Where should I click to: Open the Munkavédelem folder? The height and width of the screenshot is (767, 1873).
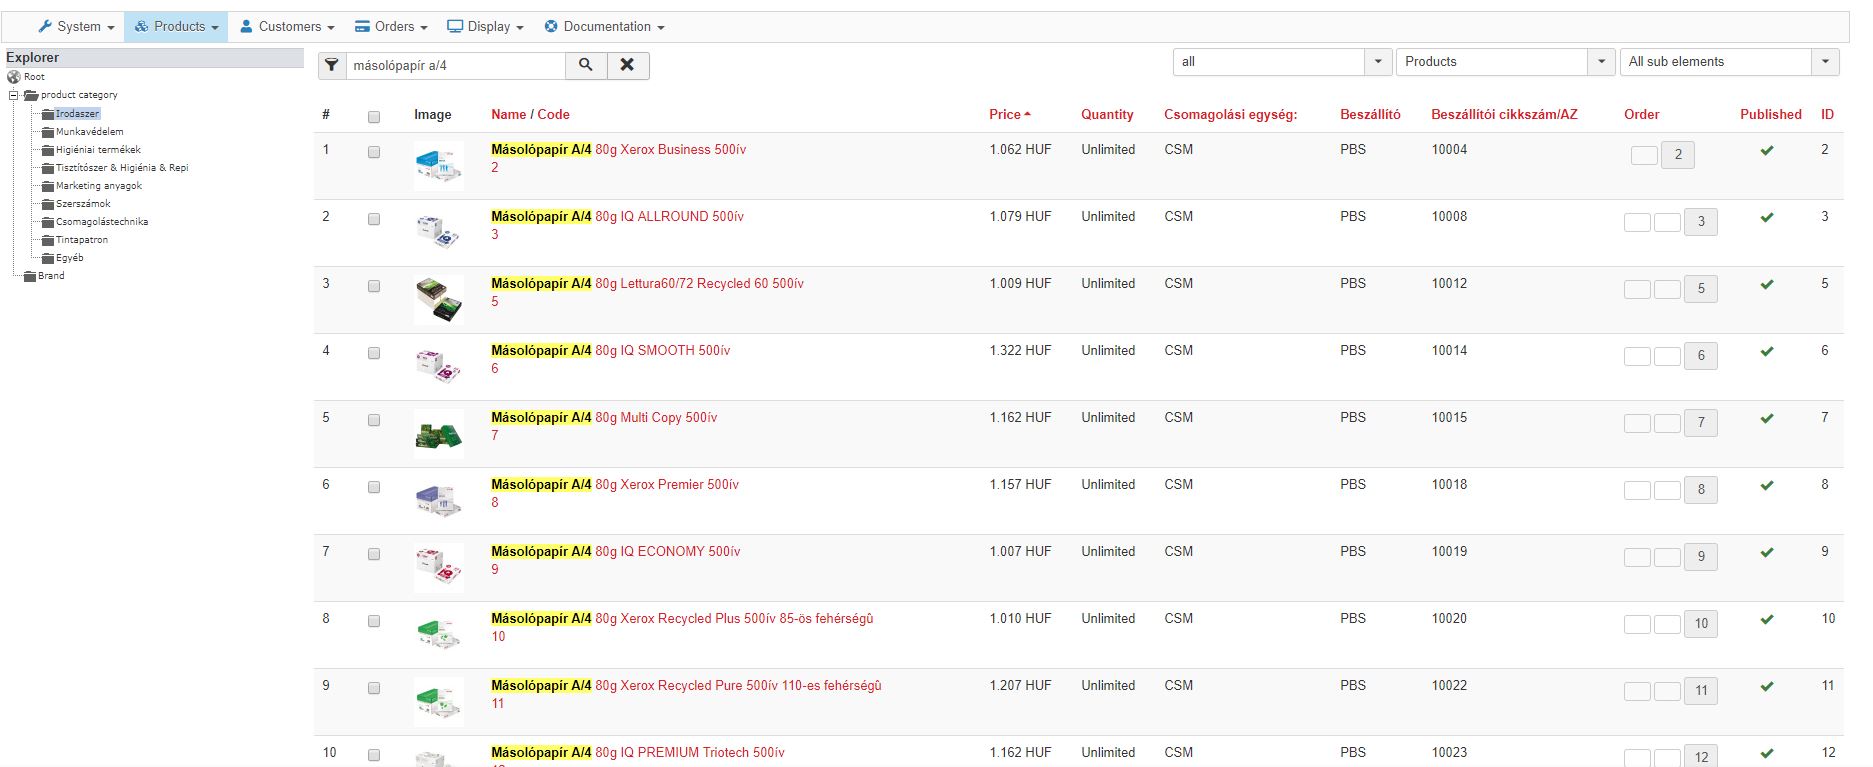89,132
